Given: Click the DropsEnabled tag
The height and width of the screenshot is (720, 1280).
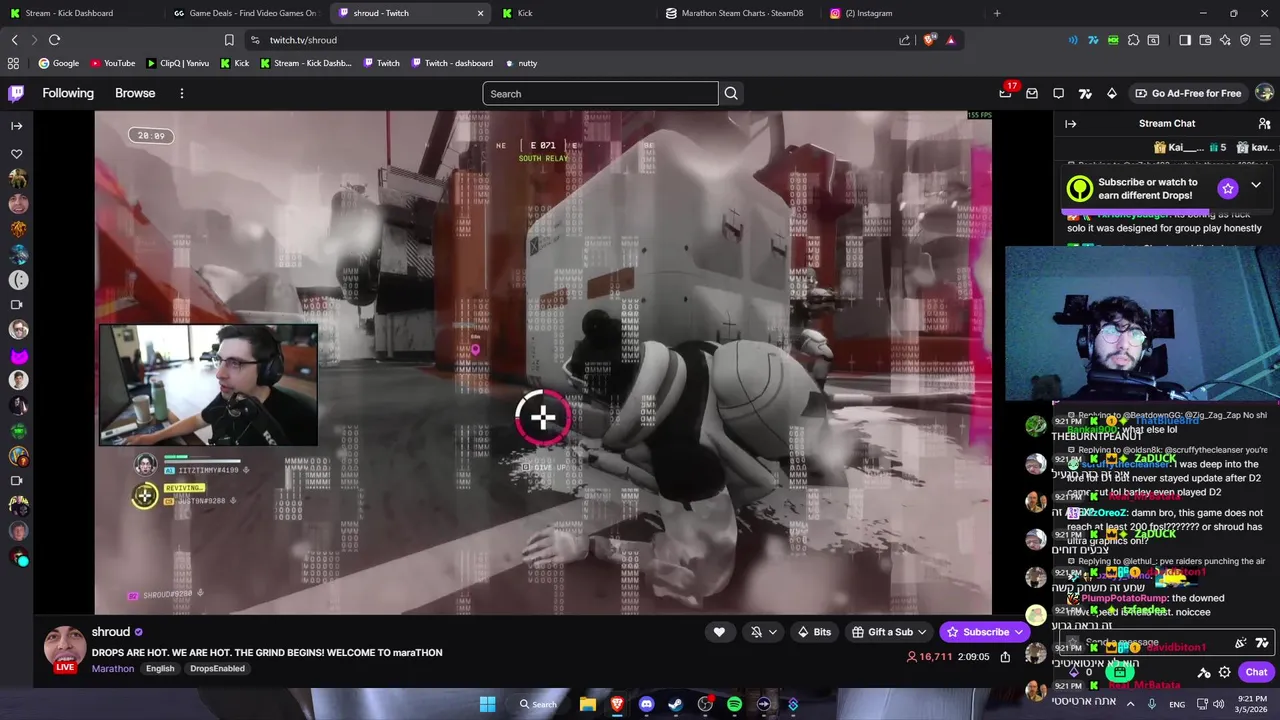Looking at the screenshot, I should [x=217, y=668].
